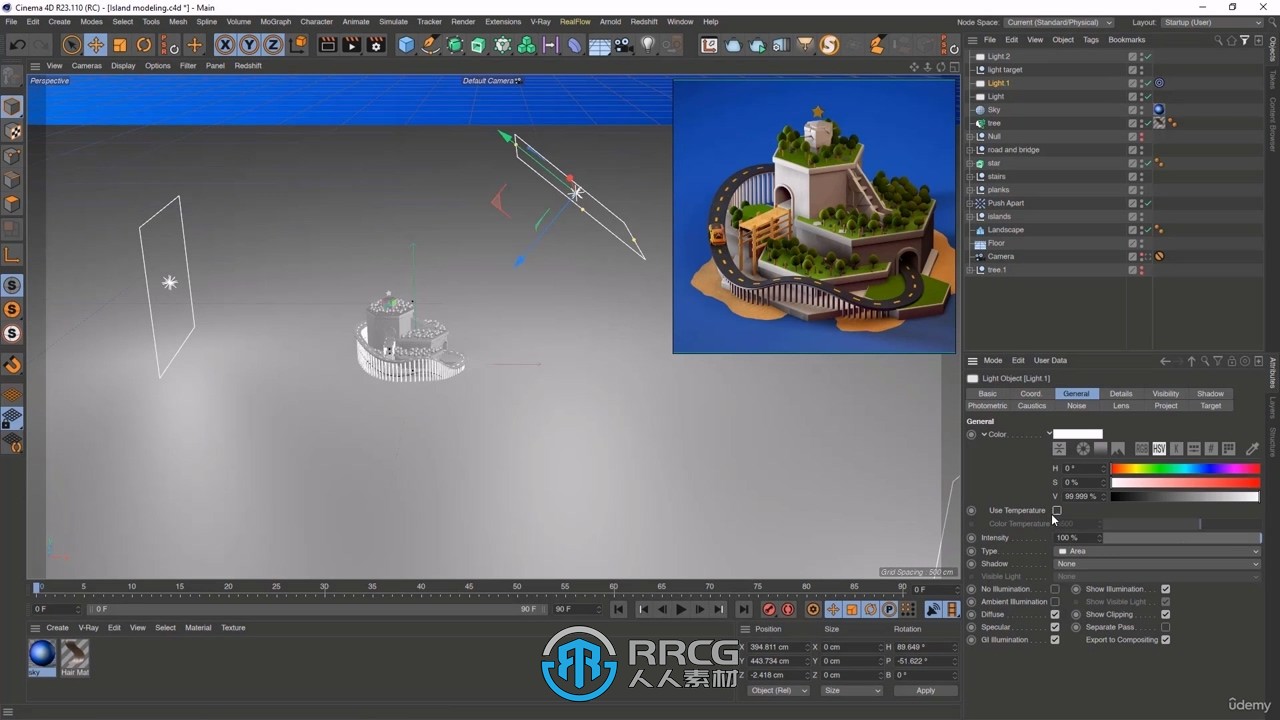Enable the Use Temperature checkbox
Screen dimensions: 1280x720
[x=1057, y=510]
